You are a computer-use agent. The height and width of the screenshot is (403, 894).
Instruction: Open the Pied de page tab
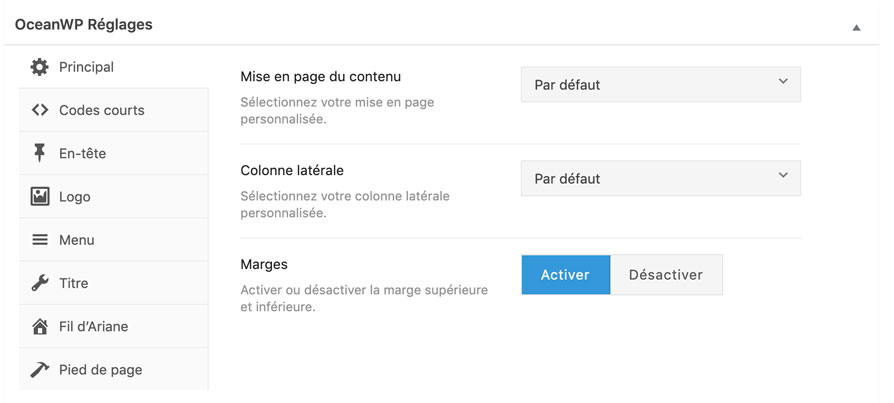point(101,370)
